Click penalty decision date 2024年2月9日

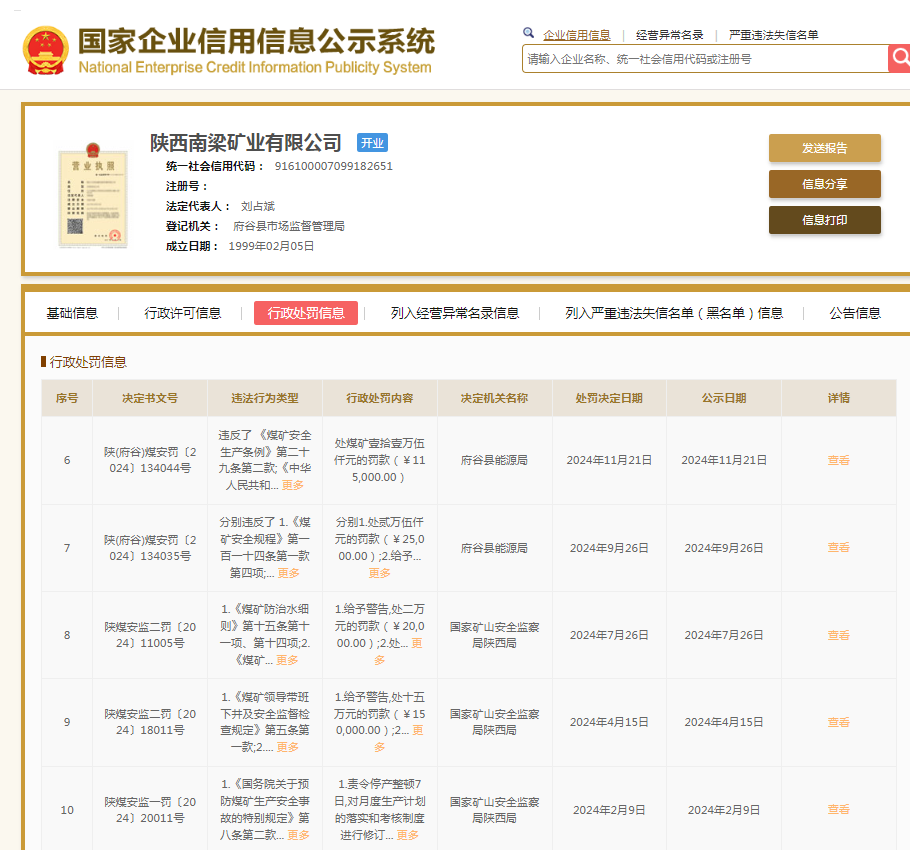click(609, 809)
